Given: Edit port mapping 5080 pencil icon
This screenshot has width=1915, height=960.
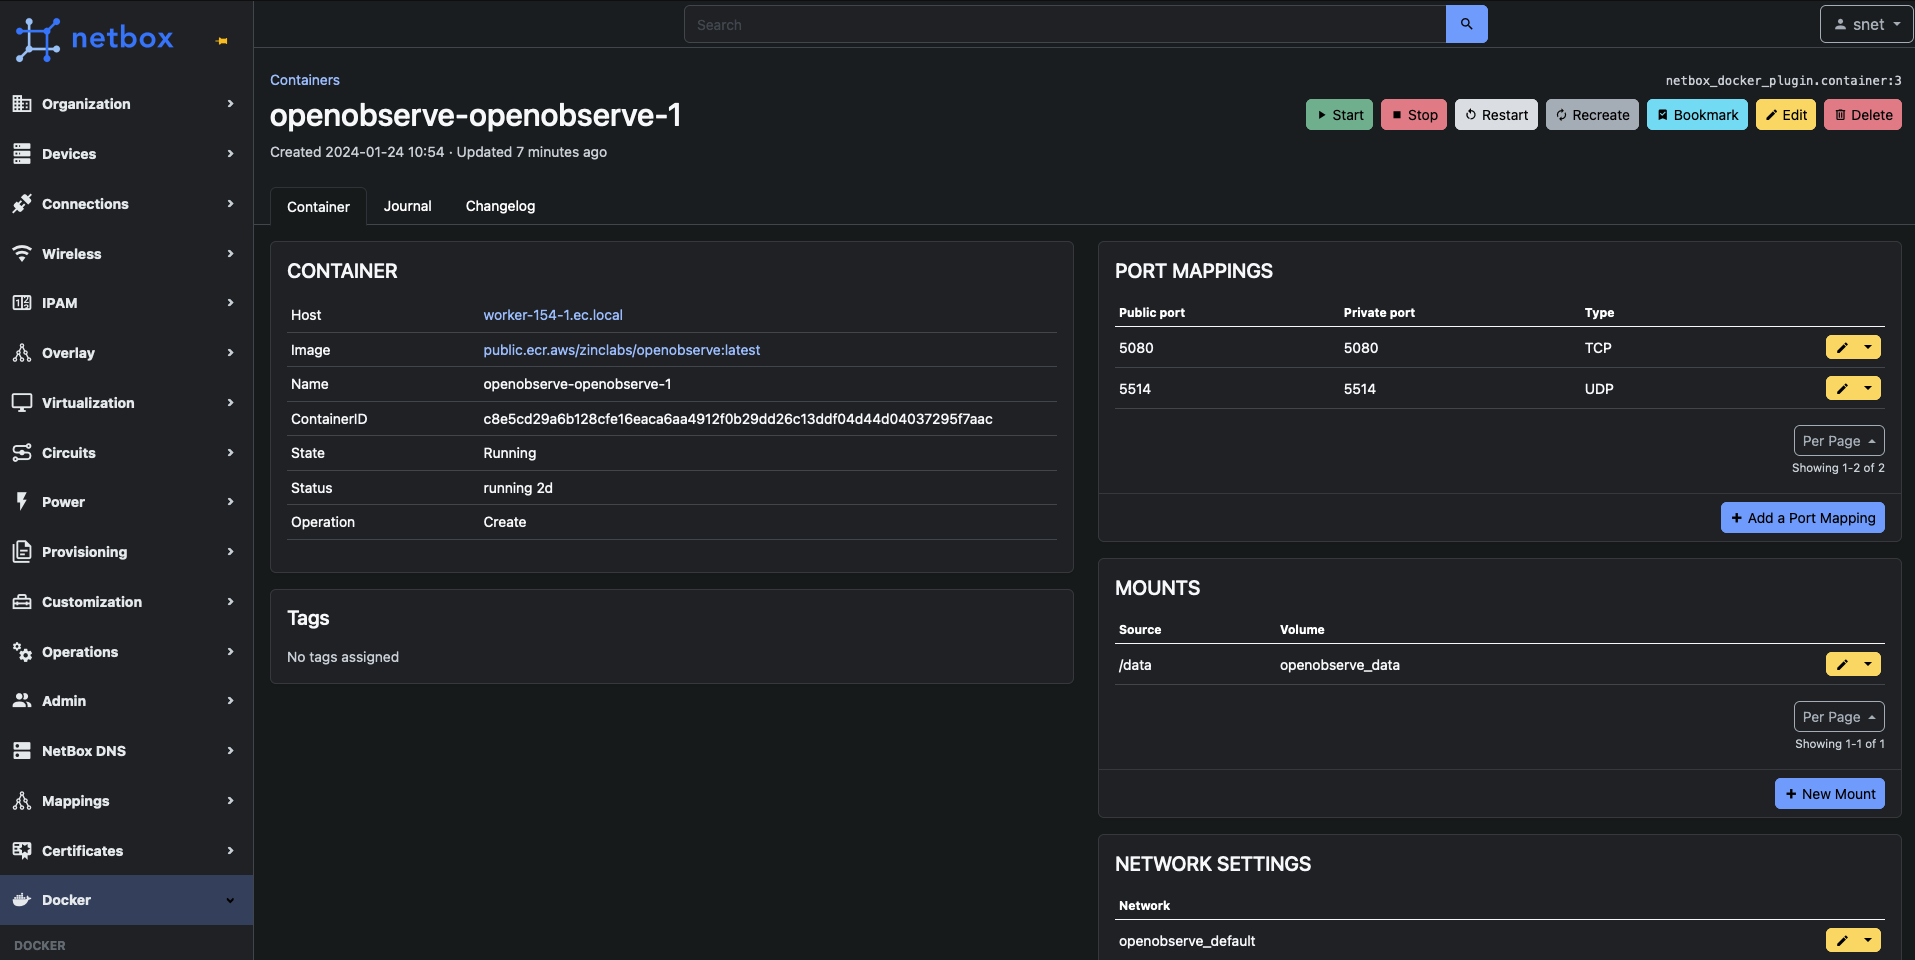Looking at the screenshot, I should (x=1841, y=347).
